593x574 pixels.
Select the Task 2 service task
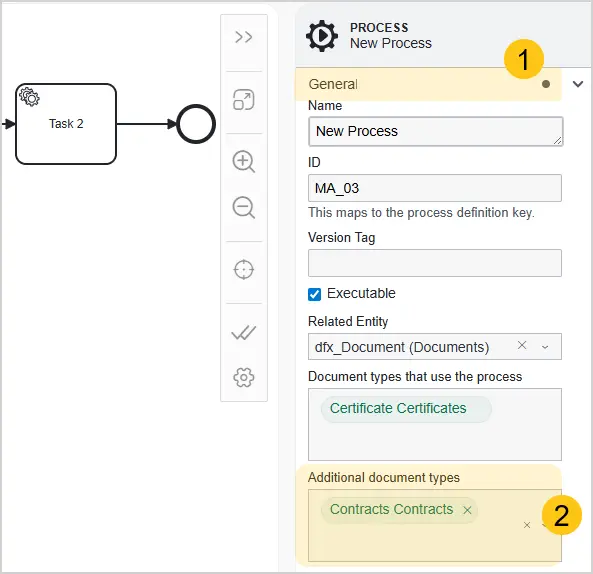[66, 124]
